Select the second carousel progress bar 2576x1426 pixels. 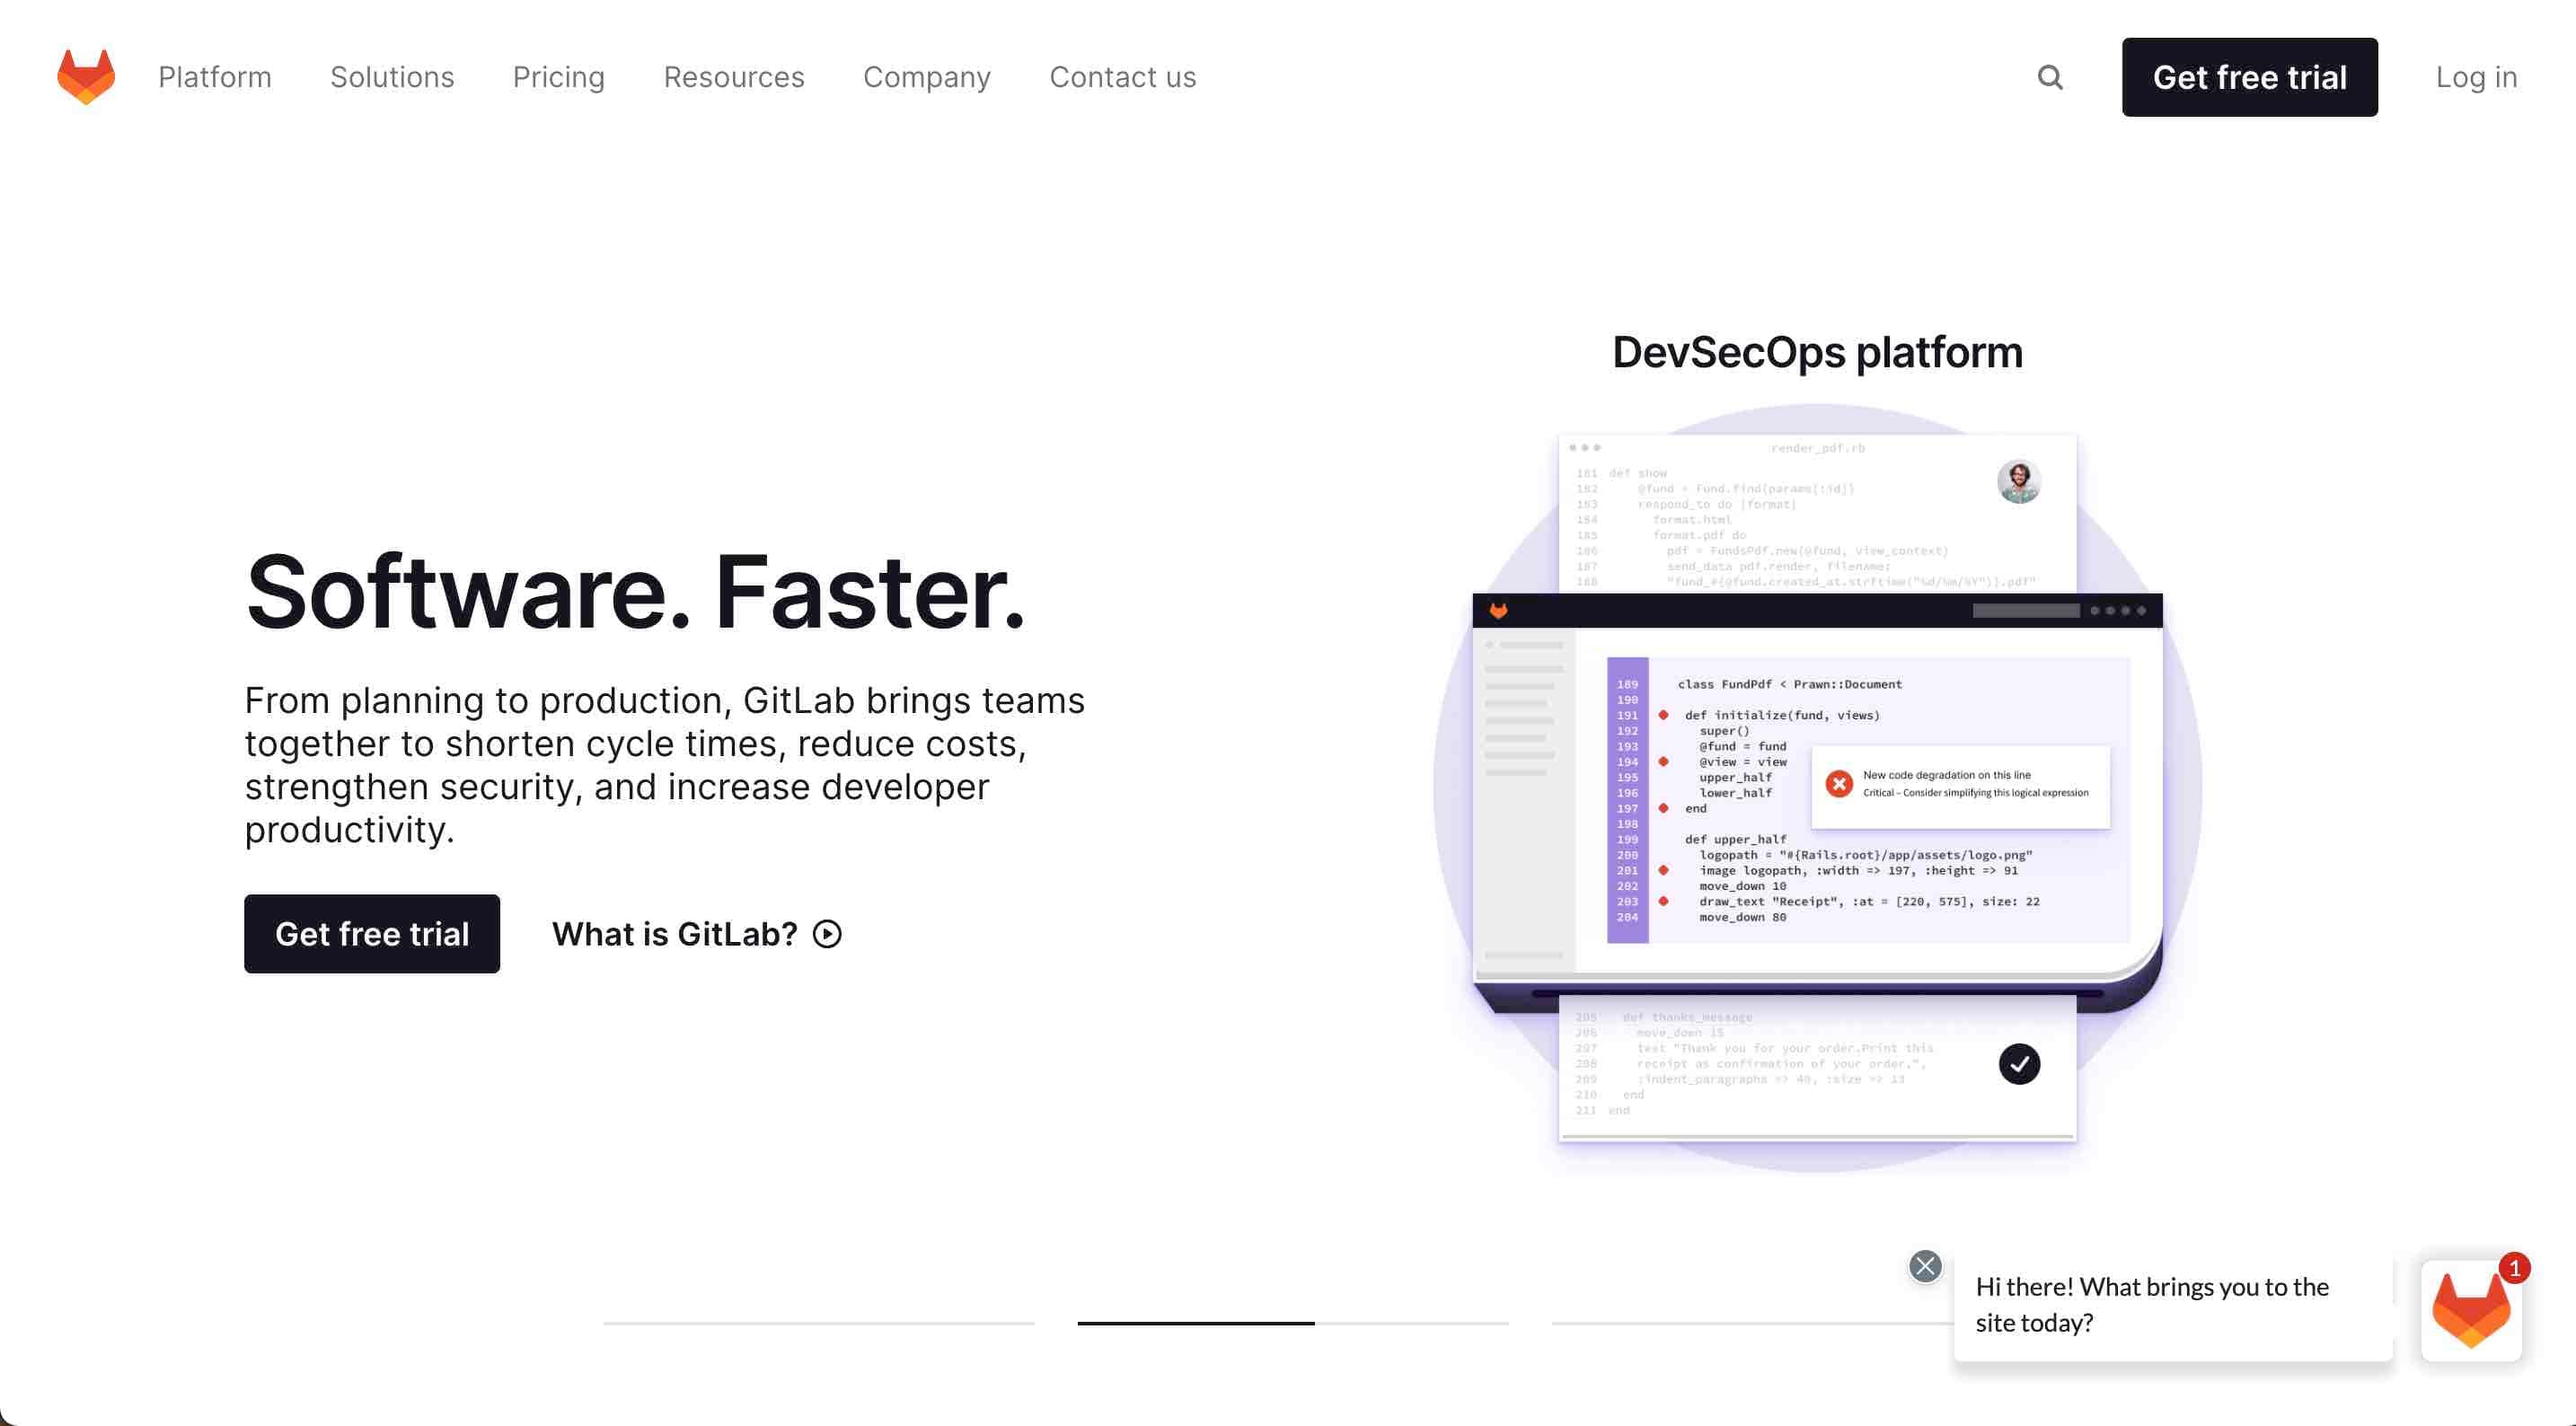coord(1293,1323)
